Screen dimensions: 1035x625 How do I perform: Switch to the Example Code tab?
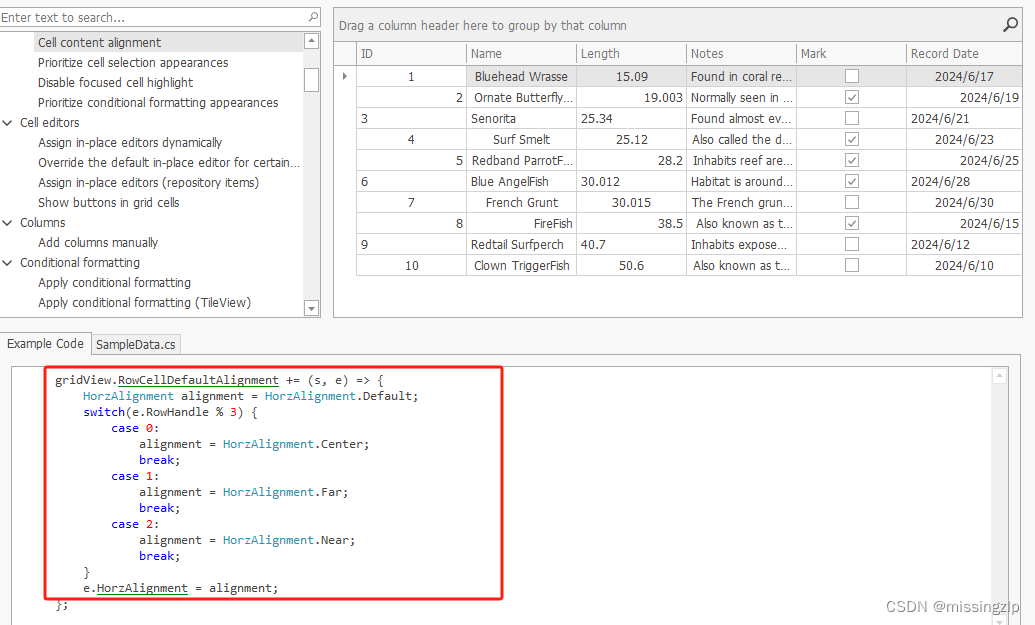tap(46, 344)
